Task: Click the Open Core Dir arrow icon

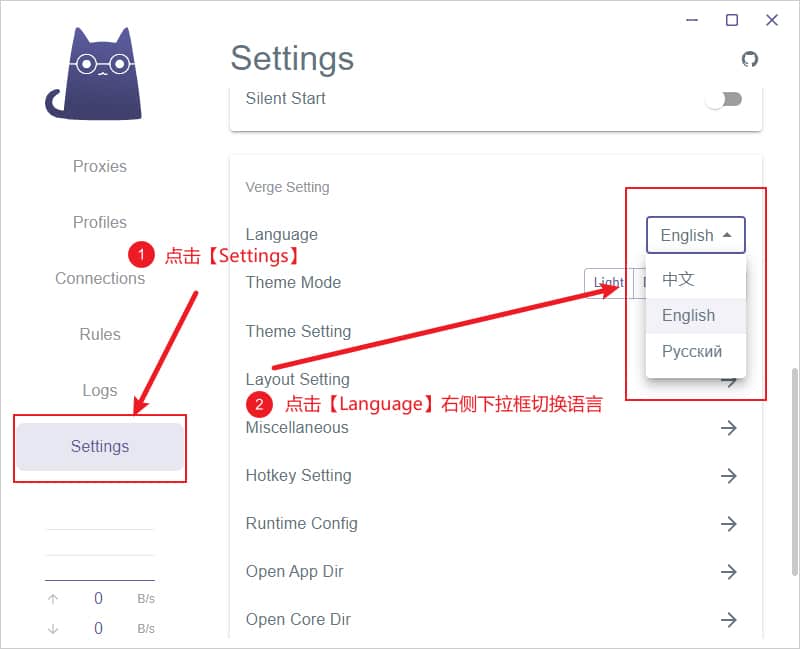Action: (729, 620)
